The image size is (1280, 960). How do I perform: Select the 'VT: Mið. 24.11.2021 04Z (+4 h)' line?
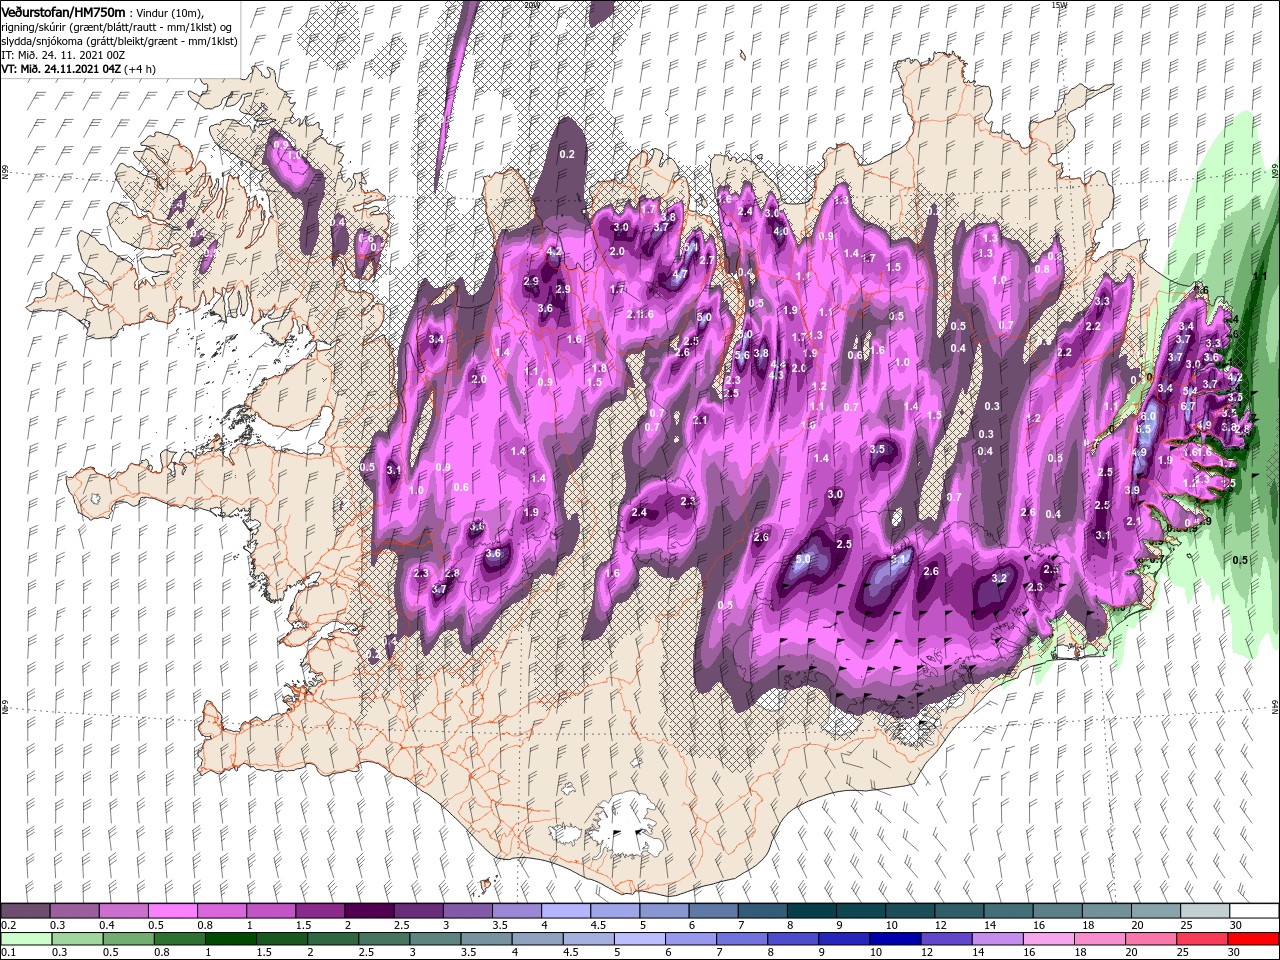tap(77, 69)
